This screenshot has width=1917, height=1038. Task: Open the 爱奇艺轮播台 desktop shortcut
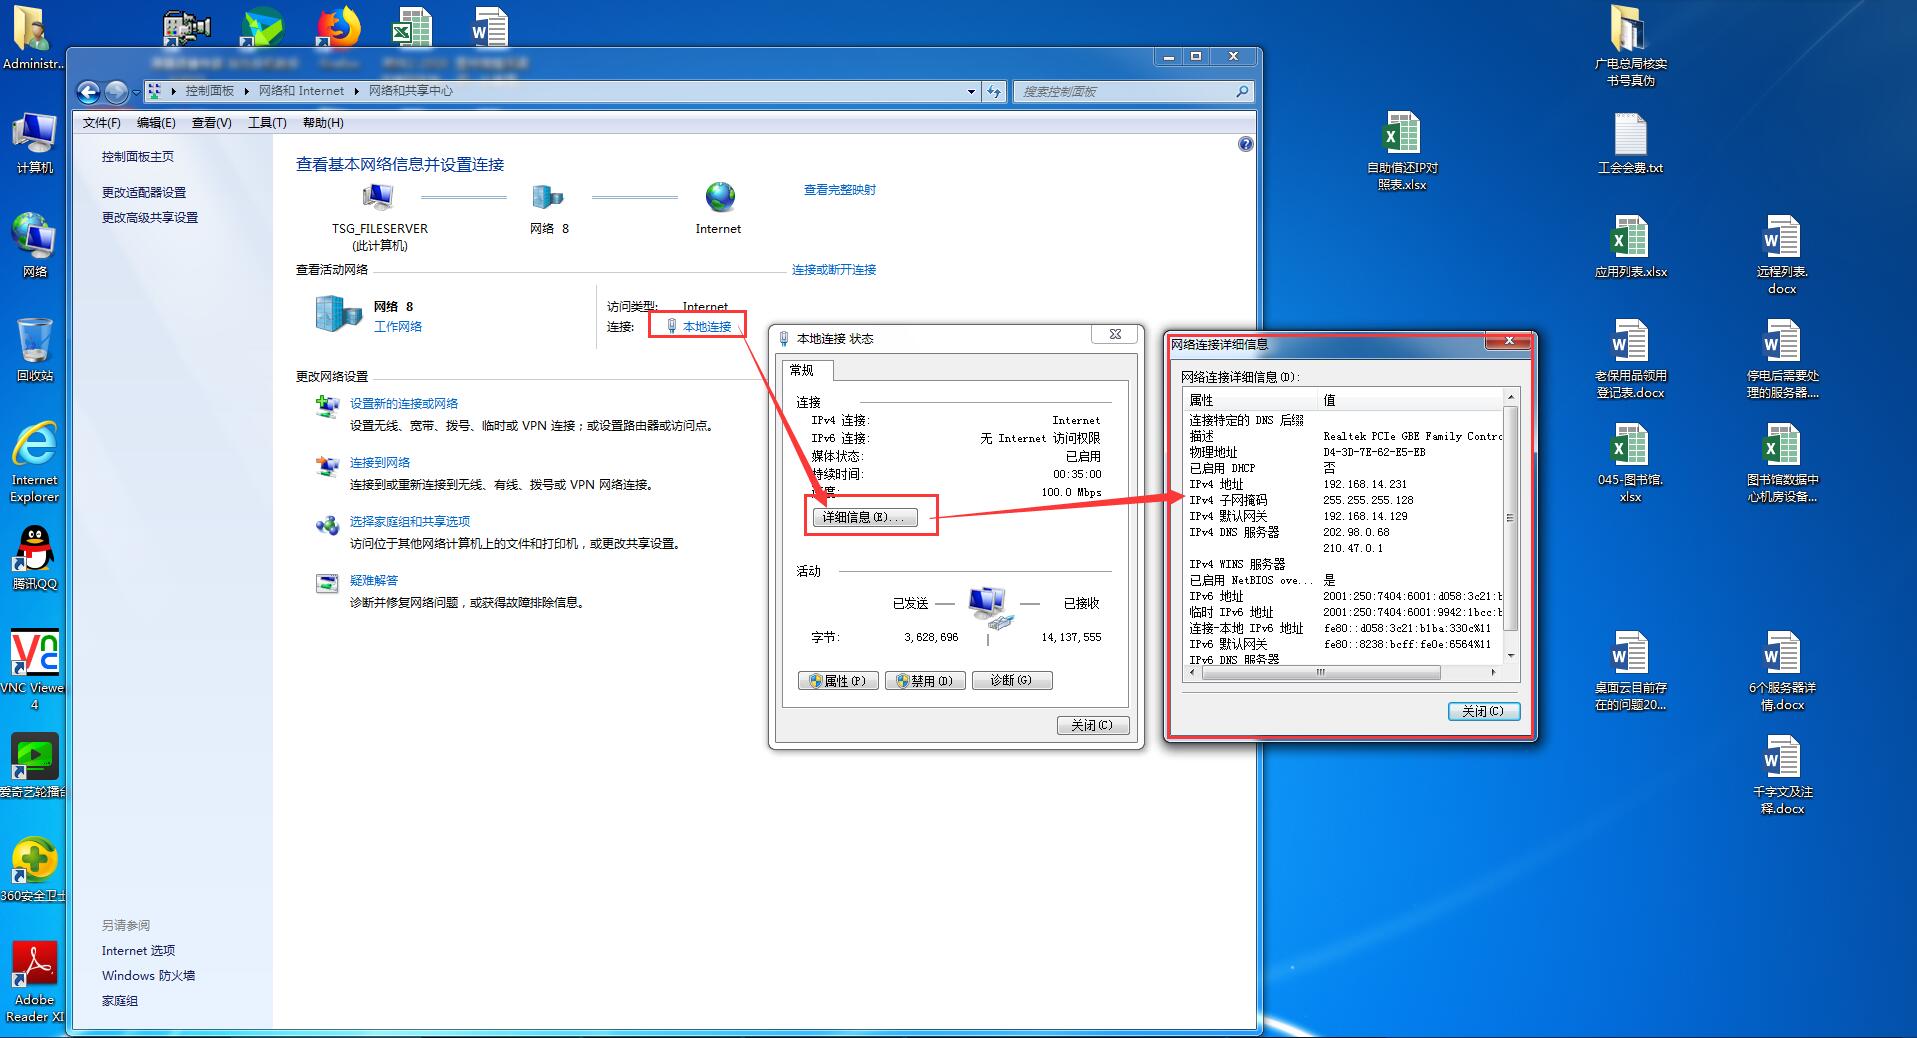[35, 765]
